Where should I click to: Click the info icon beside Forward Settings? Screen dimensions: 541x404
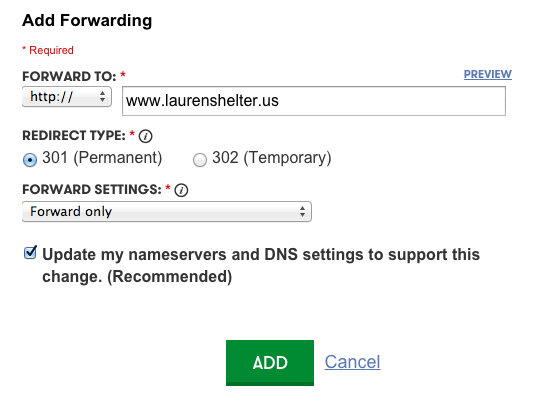(181, 190)
